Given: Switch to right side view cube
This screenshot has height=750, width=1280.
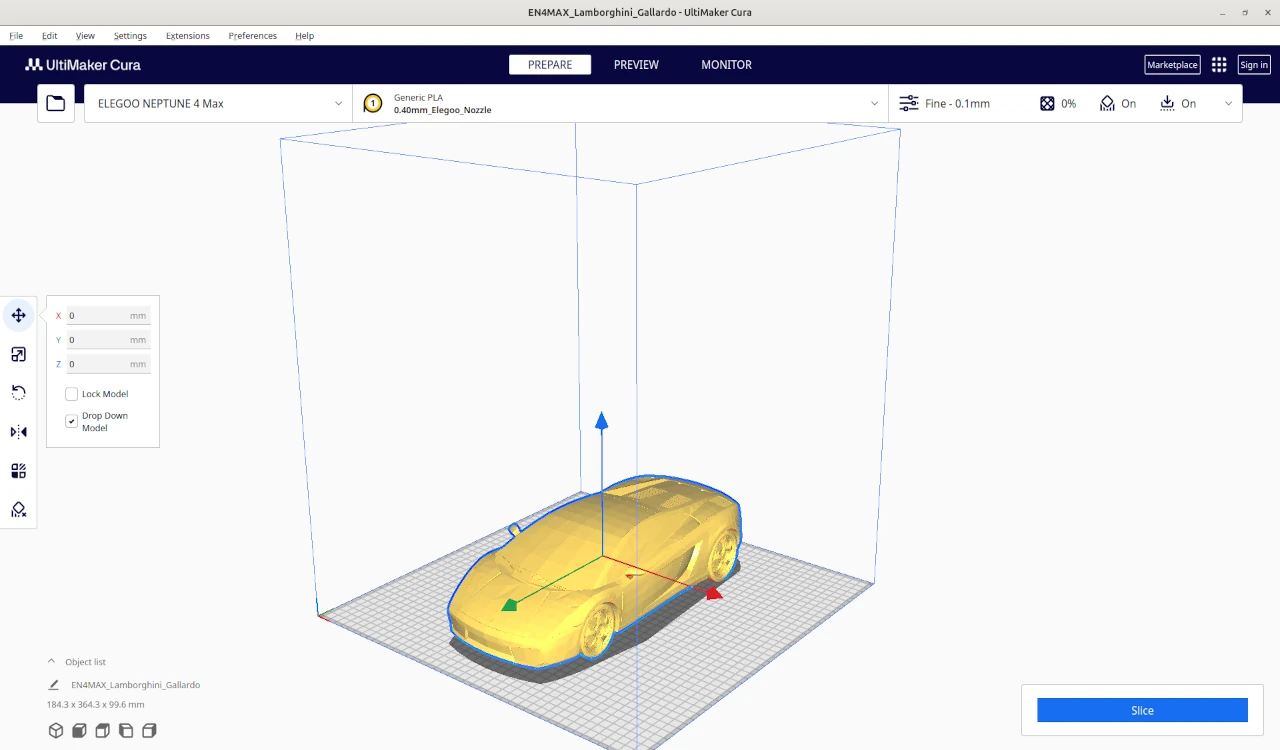Looking at the screenshot, I should coord(149,731).
